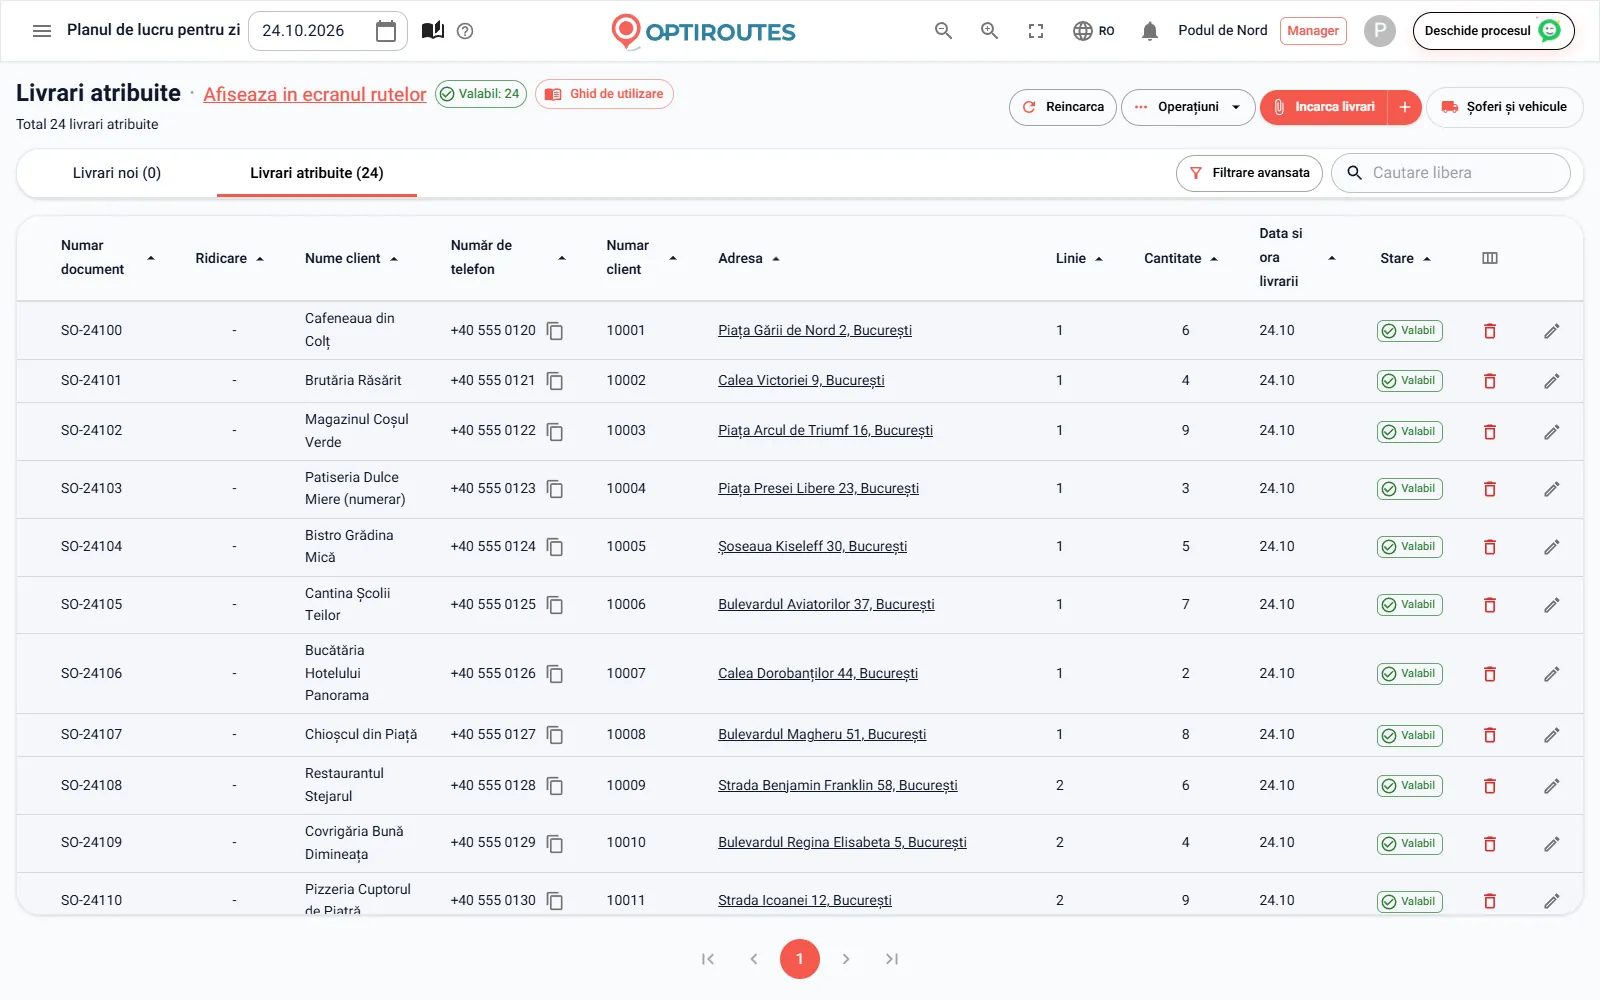Open Filtrare avansata filter
1600x1000 pixels.
pos(1249,173)
